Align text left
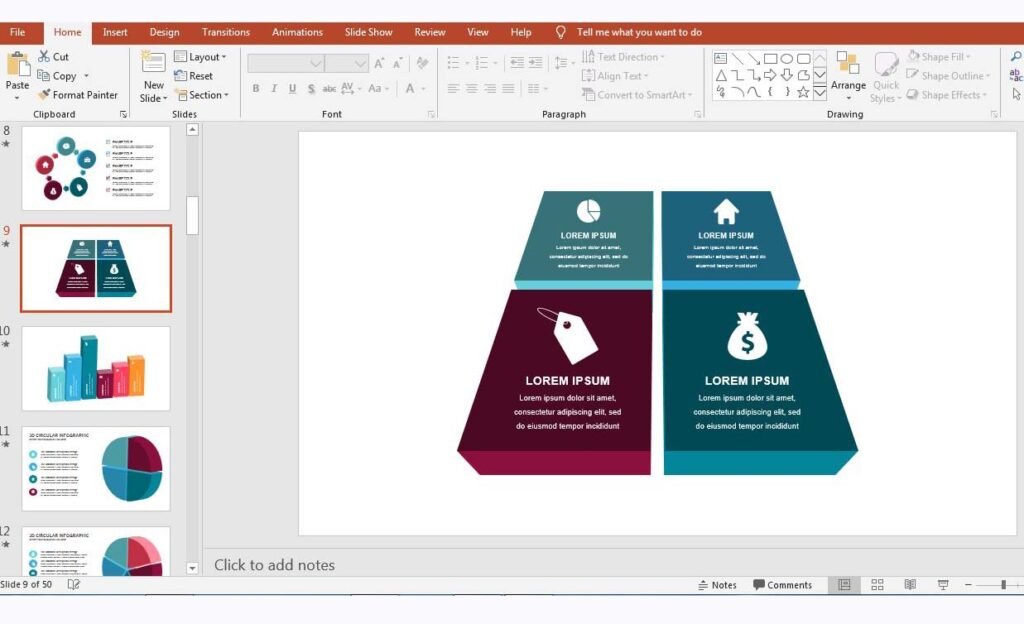1024x624 pixels. (x=453, y=88)
